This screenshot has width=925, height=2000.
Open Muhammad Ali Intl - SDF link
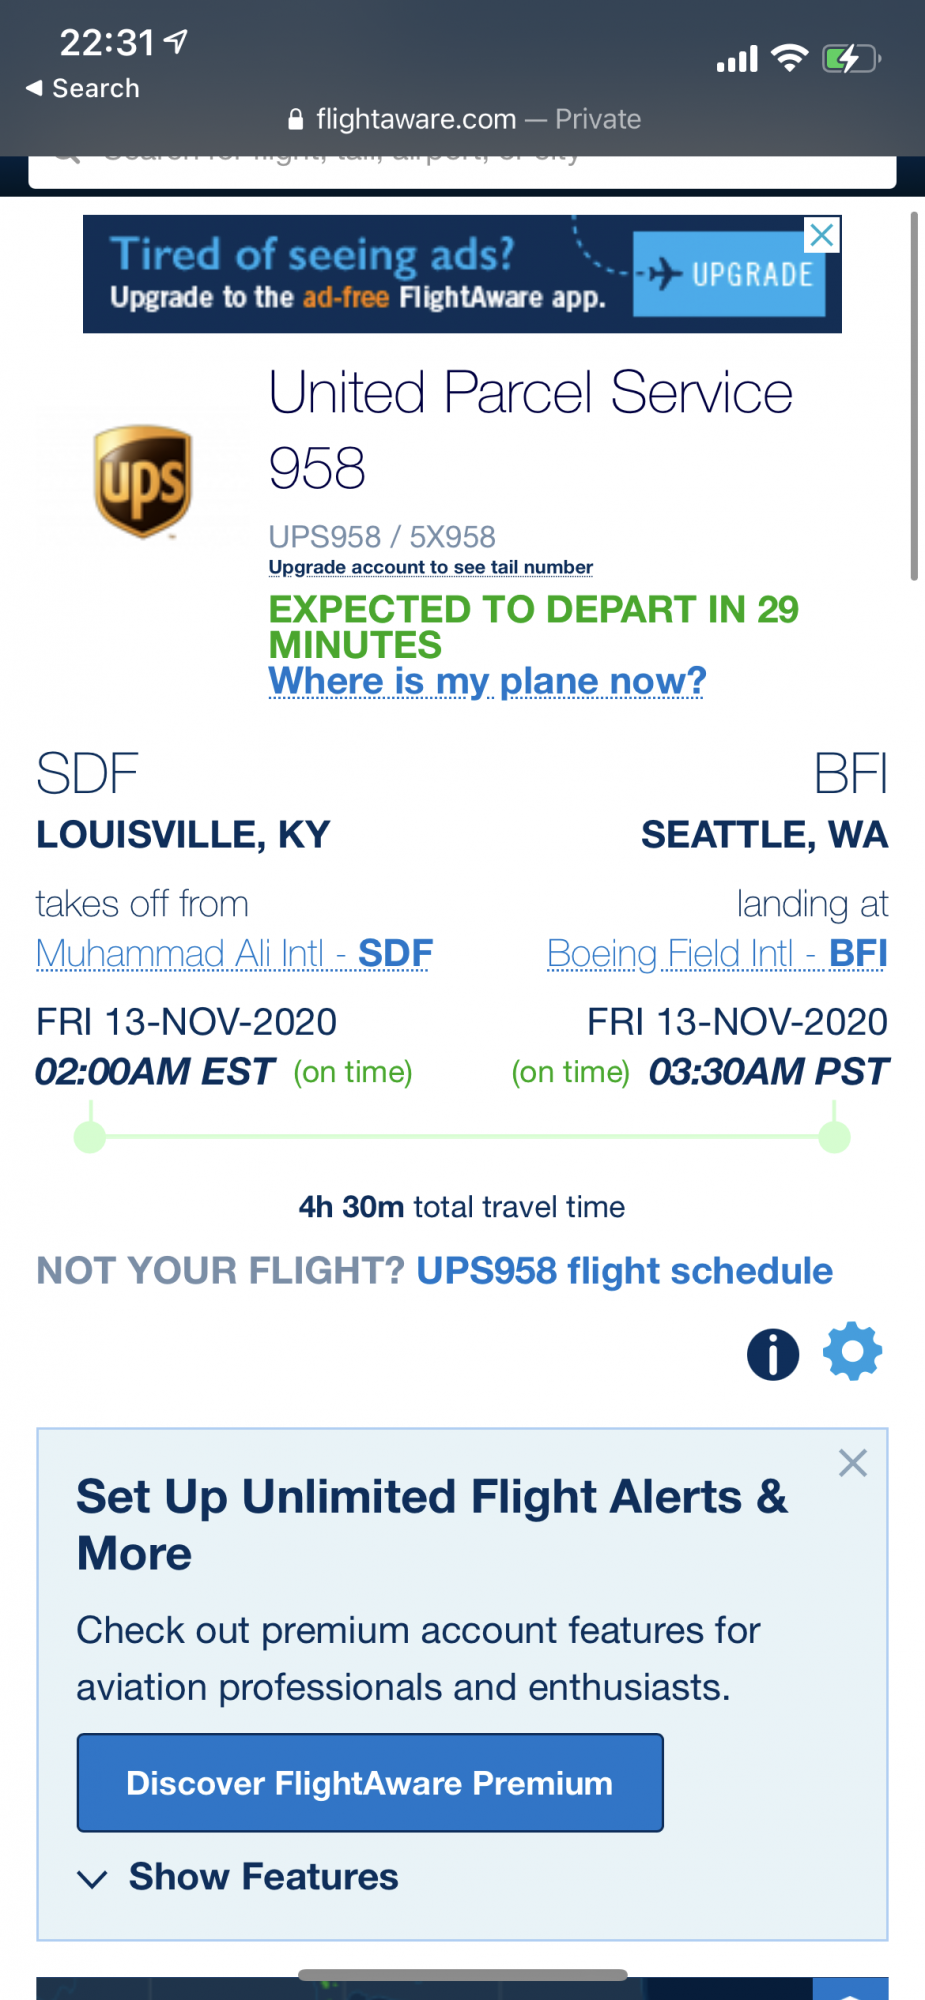click(234, 953)
